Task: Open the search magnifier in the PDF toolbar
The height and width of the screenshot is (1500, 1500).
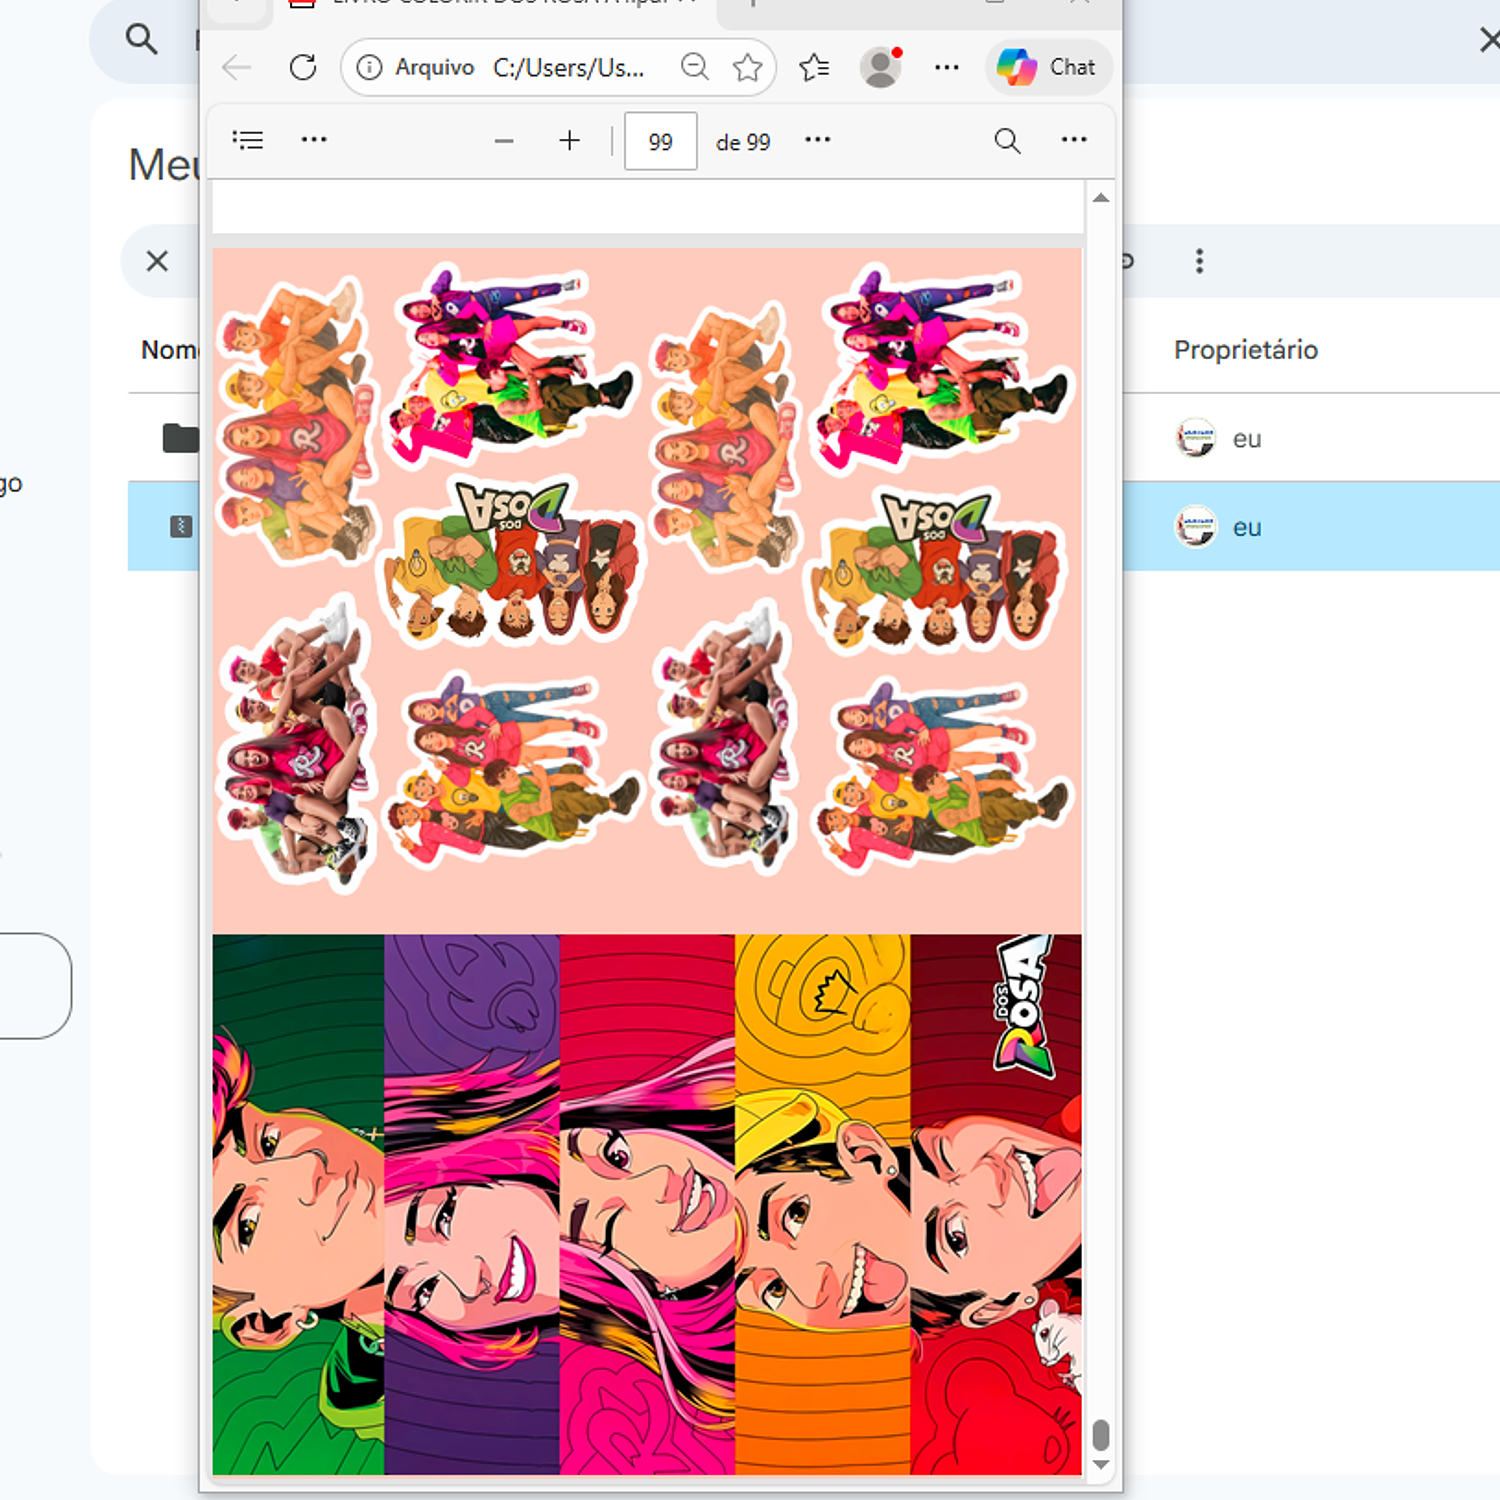Action: click(1007, 141)
